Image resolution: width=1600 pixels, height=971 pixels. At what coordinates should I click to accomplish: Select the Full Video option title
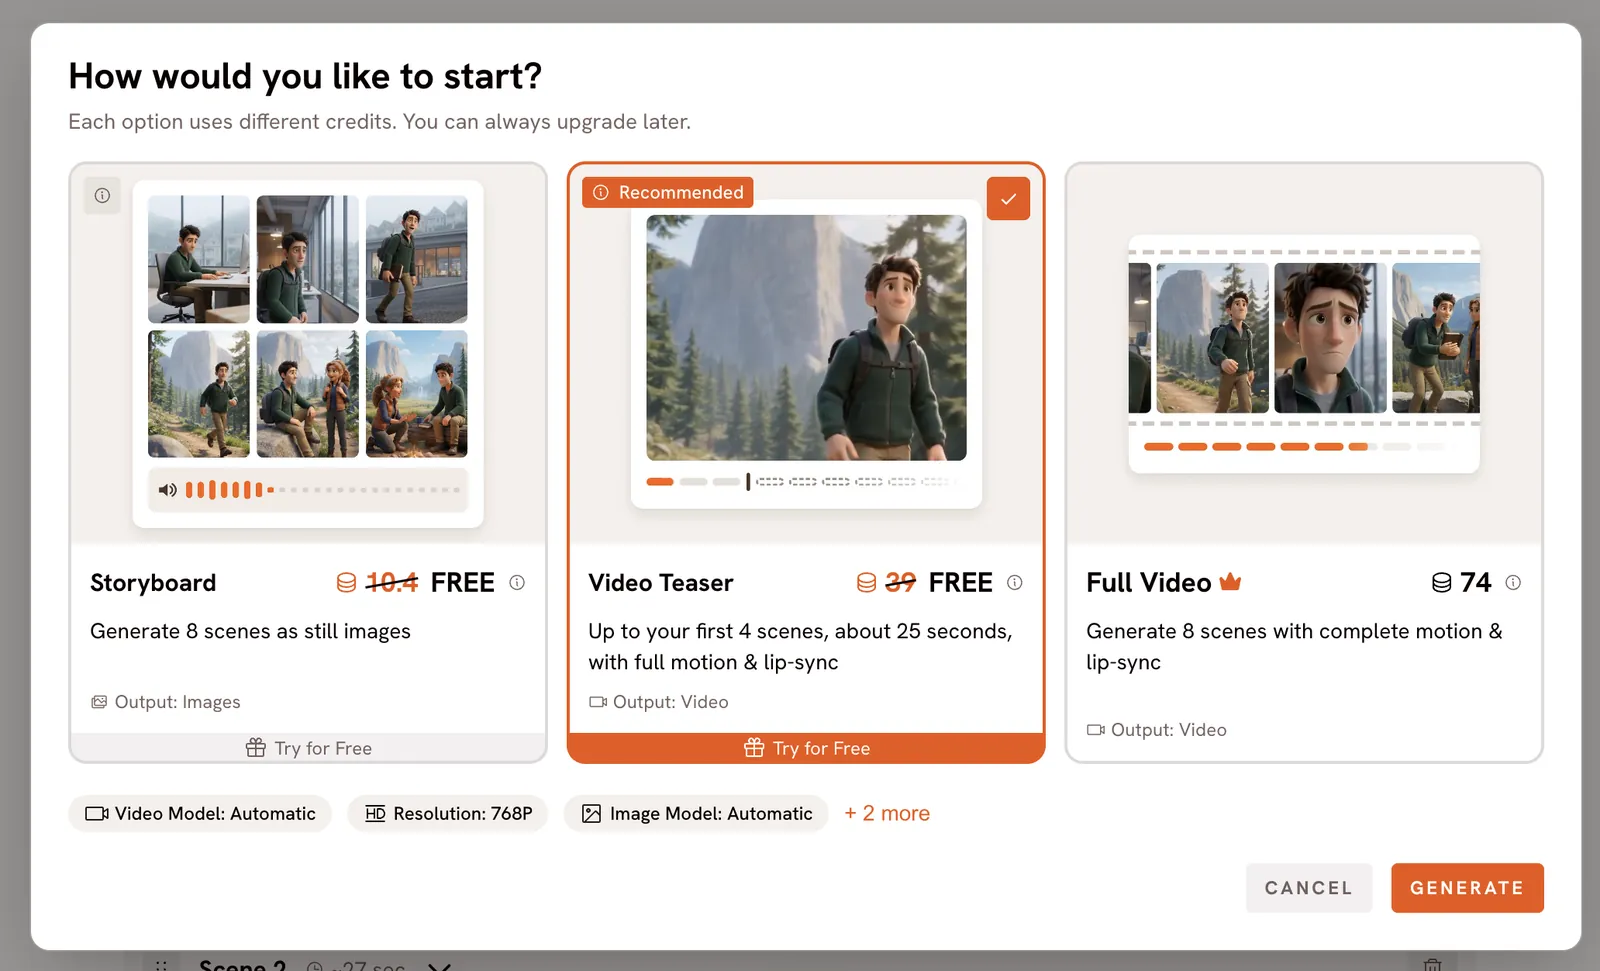(1148, 583)
